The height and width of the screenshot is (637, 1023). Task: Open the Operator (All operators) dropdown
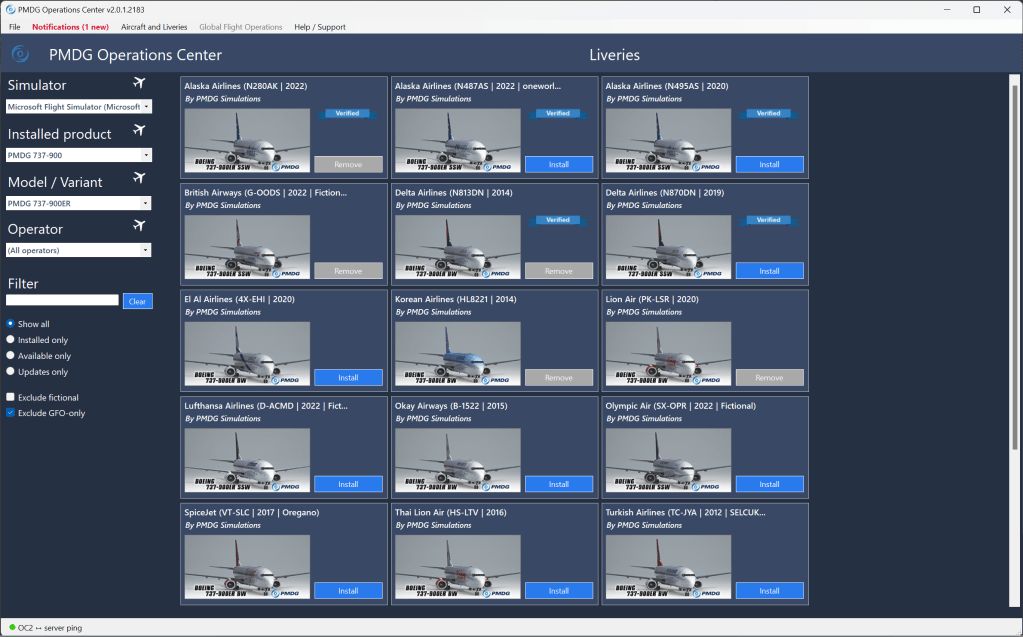(x=78, y=250)
